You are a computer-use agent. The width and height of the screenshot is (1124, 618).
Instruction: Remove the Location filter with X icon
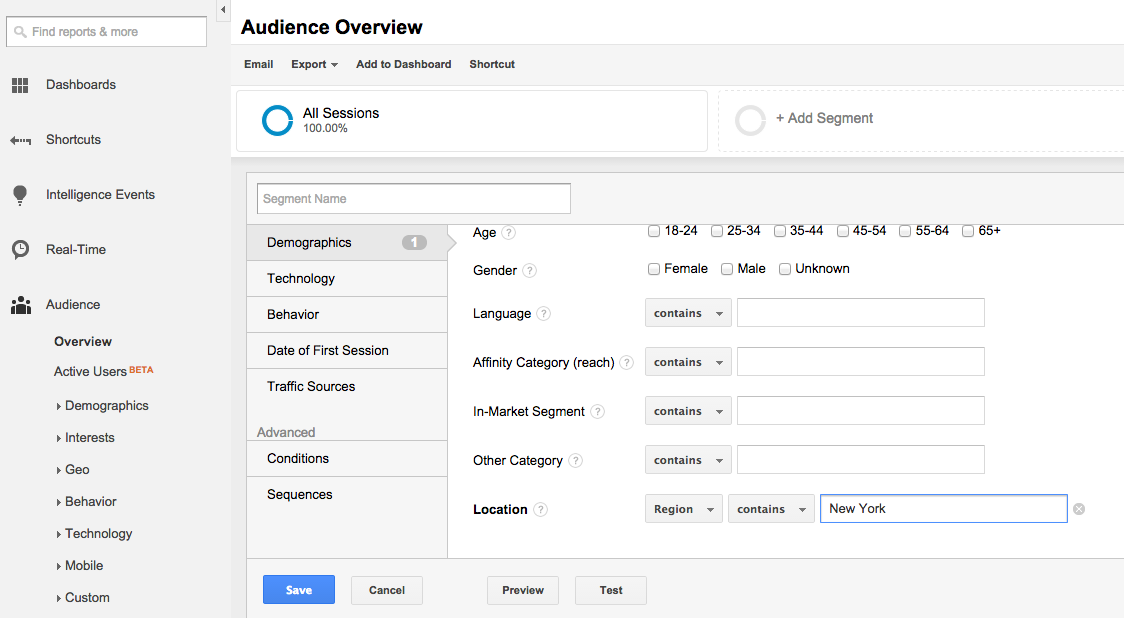click(1078, 509)
